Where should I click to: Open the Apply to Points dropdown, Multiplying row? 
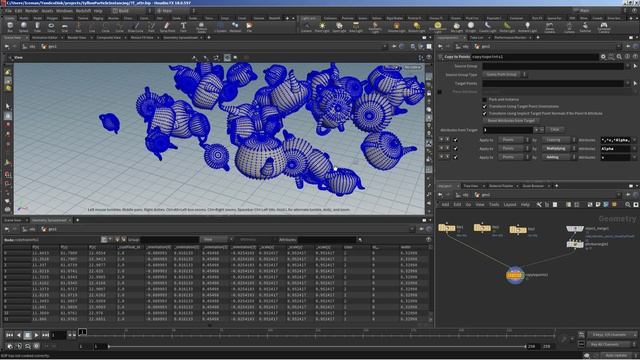pos(513,149)
